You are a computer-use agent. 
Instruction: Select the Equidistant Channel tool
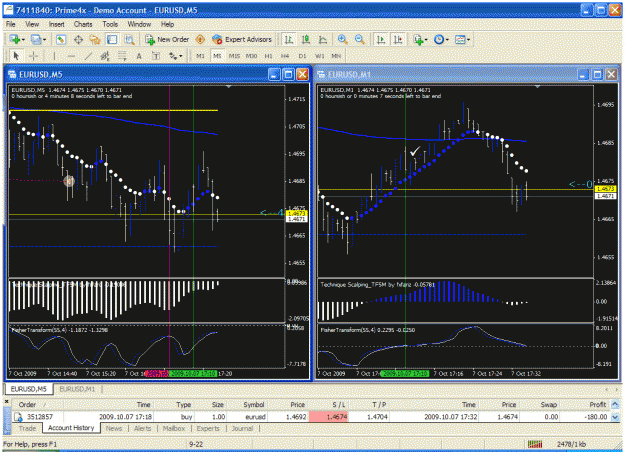(x=105, y=56)
